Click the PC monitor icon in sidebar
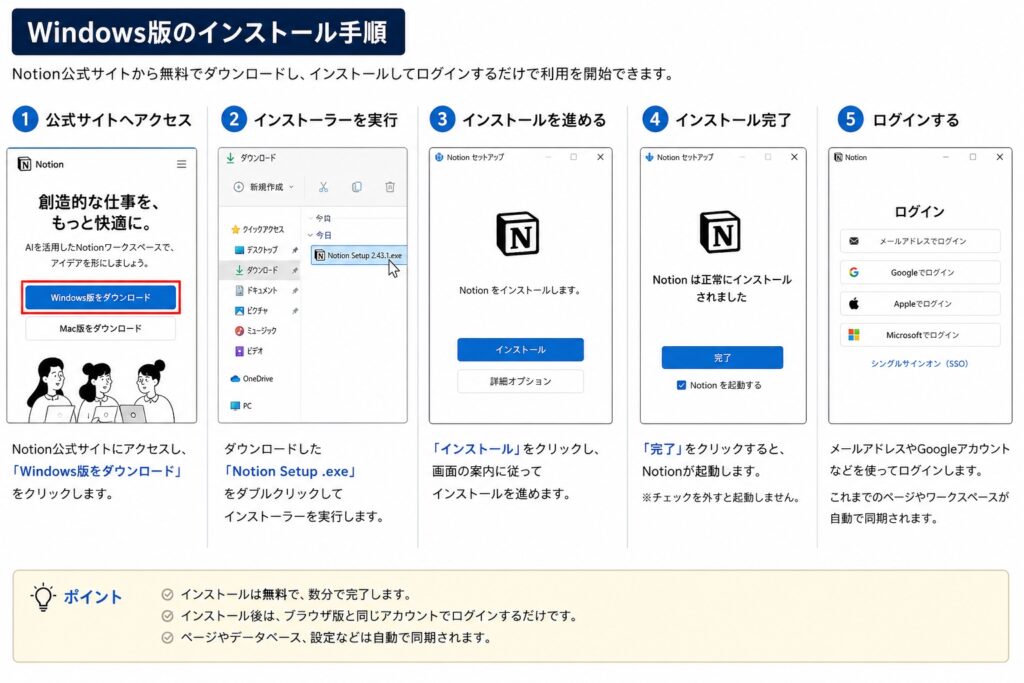Image resolution: width=1024 pixels, height=683 pixels. (235, 405)
